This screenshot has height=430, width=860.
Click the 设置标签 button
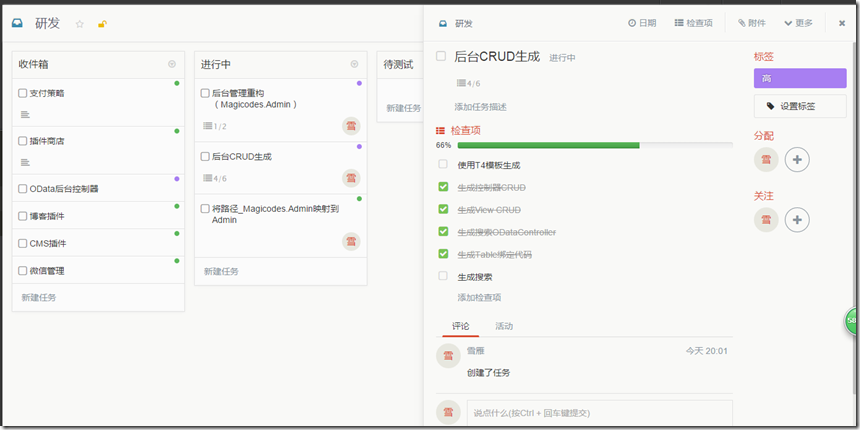tap(800, 106)
